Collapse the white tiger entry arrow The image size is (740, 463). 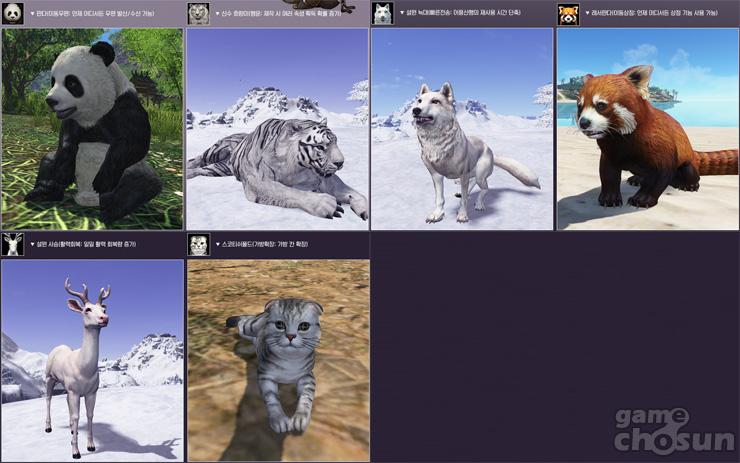click(x=218, y=14)
